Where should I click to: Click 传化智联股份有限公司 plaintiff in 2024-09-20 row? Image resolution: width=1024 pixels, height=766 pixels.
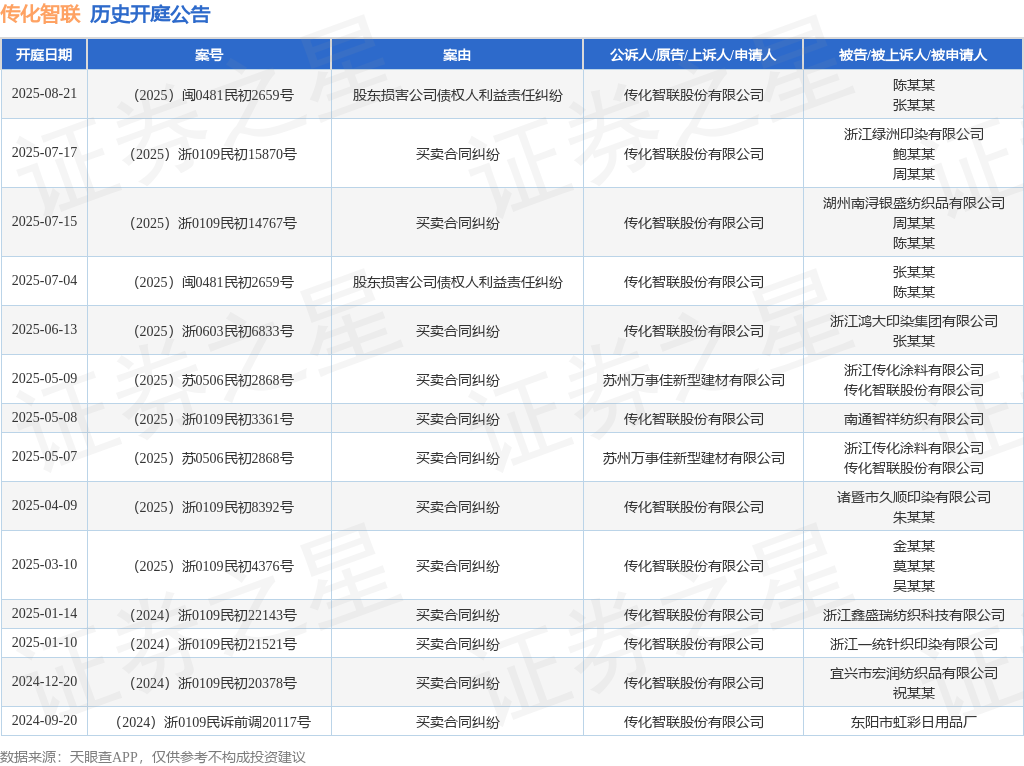pos(694,722)
